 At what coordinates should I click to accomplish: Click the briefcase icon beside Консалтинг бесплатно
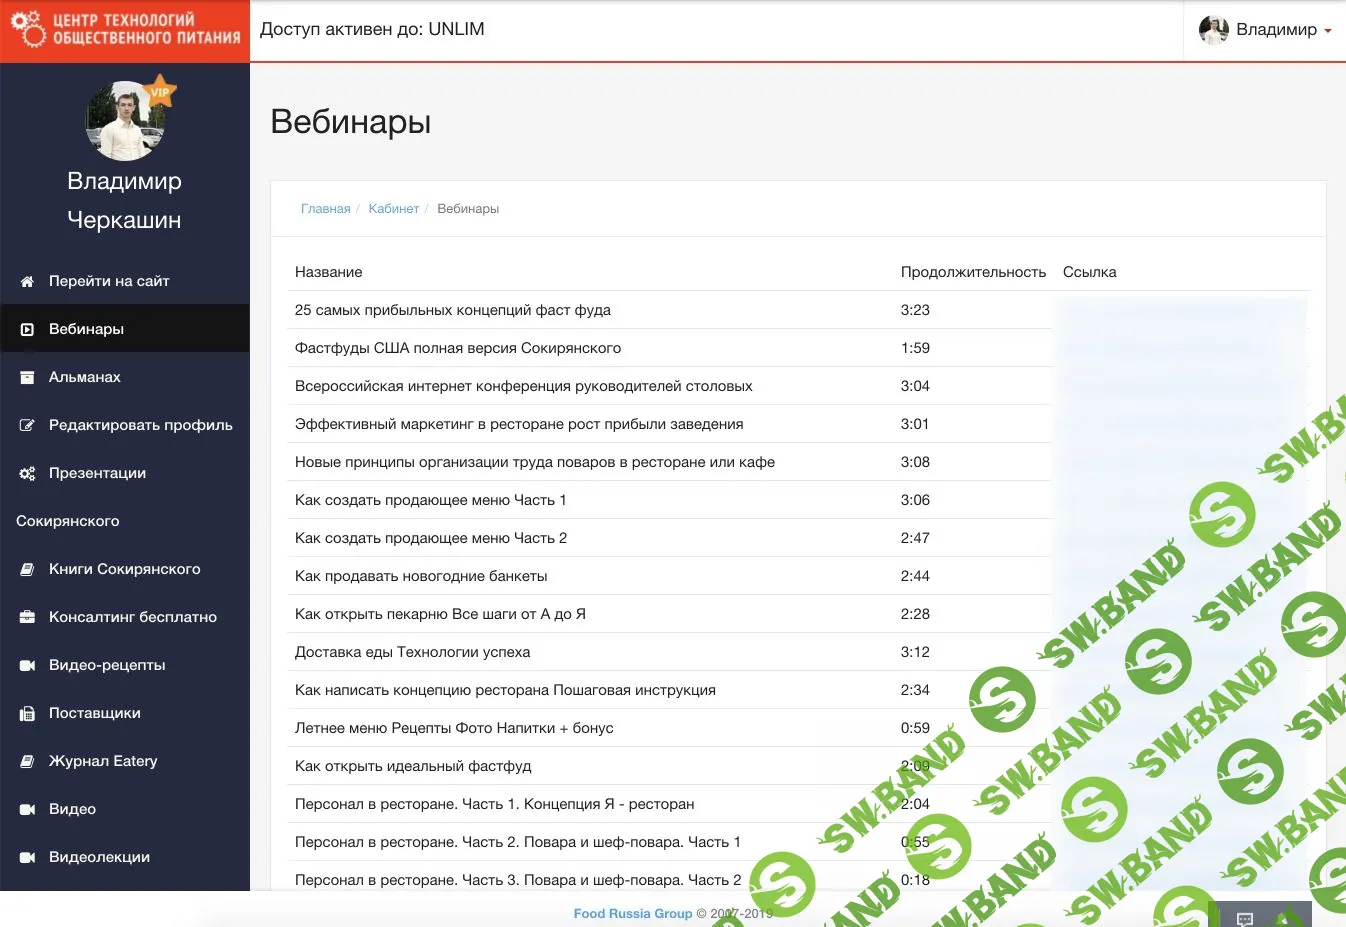pyautogui.click(x=27, y=618)
